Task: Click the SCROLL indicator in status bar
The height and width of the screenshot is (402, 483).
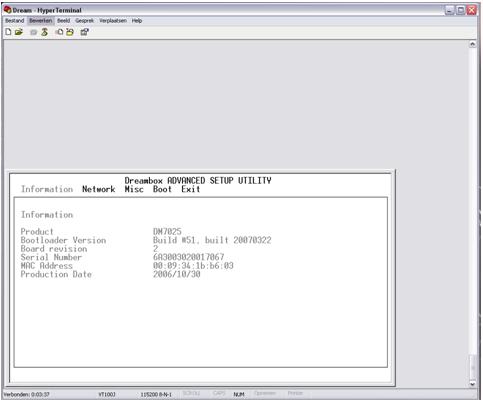Action: point(191,393)
